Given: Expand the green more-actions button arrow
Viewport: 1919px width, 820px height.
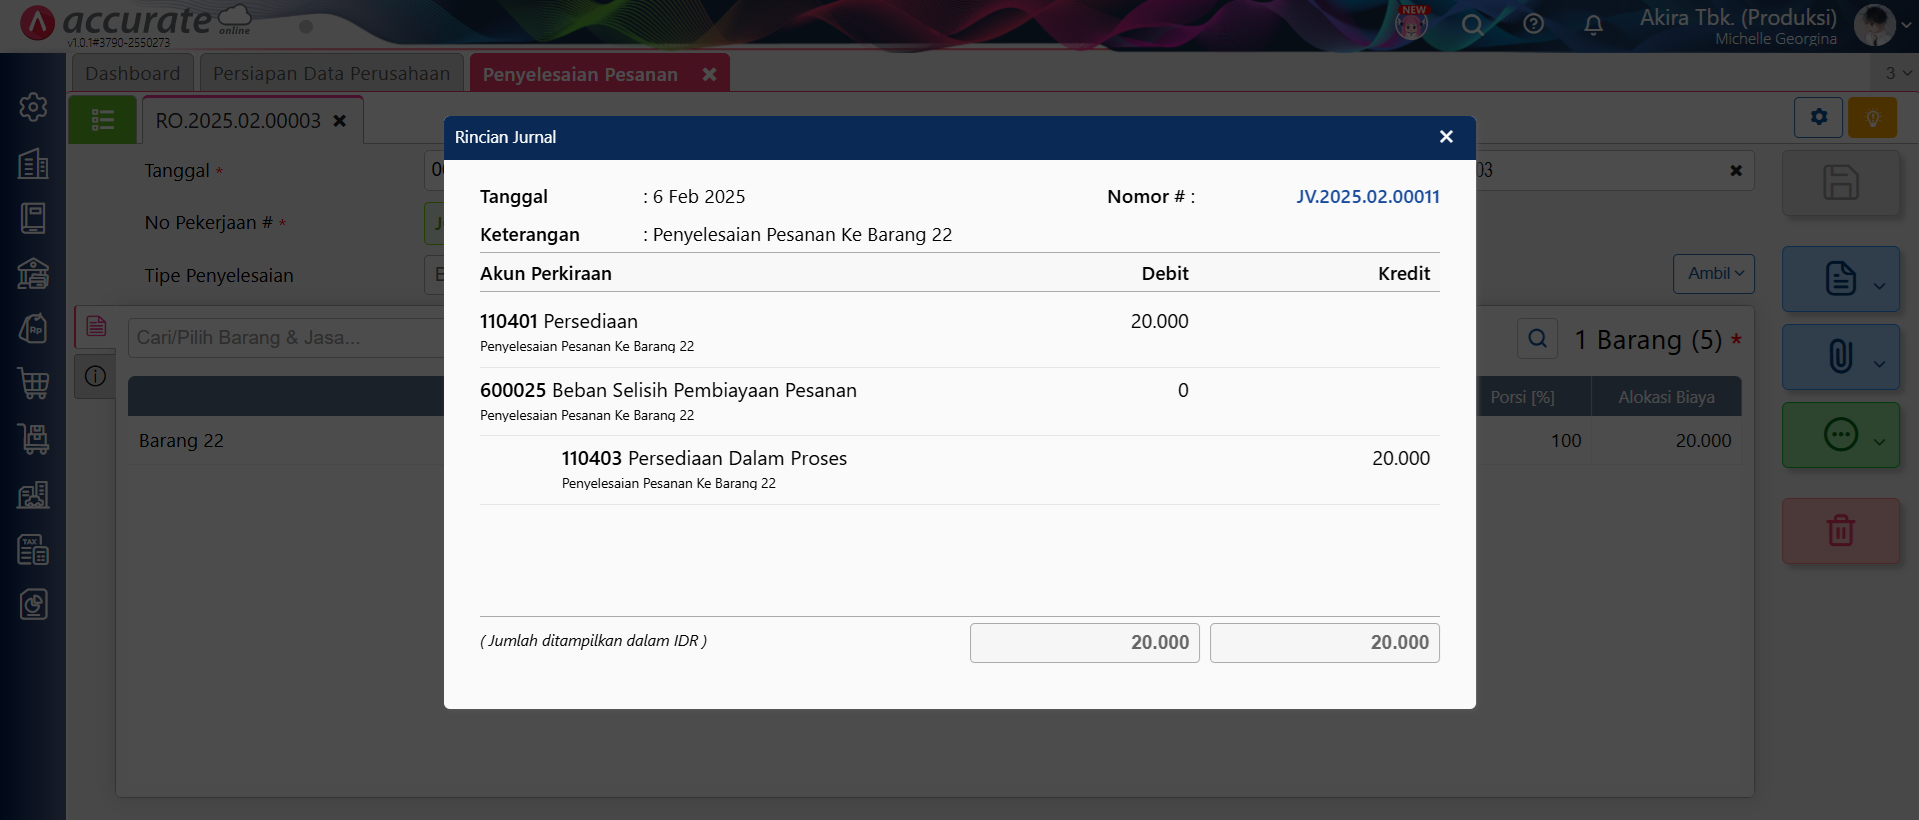Looking at the screenshot, I should (x=1879, y=442).
